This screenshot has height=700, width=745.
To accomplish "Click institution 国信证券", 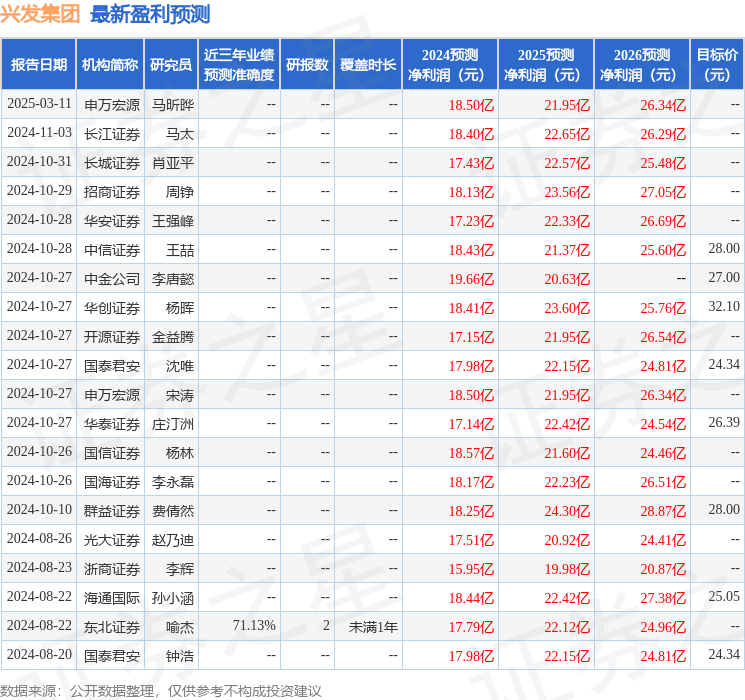I will pyautogui.click(x=112, y=453).
